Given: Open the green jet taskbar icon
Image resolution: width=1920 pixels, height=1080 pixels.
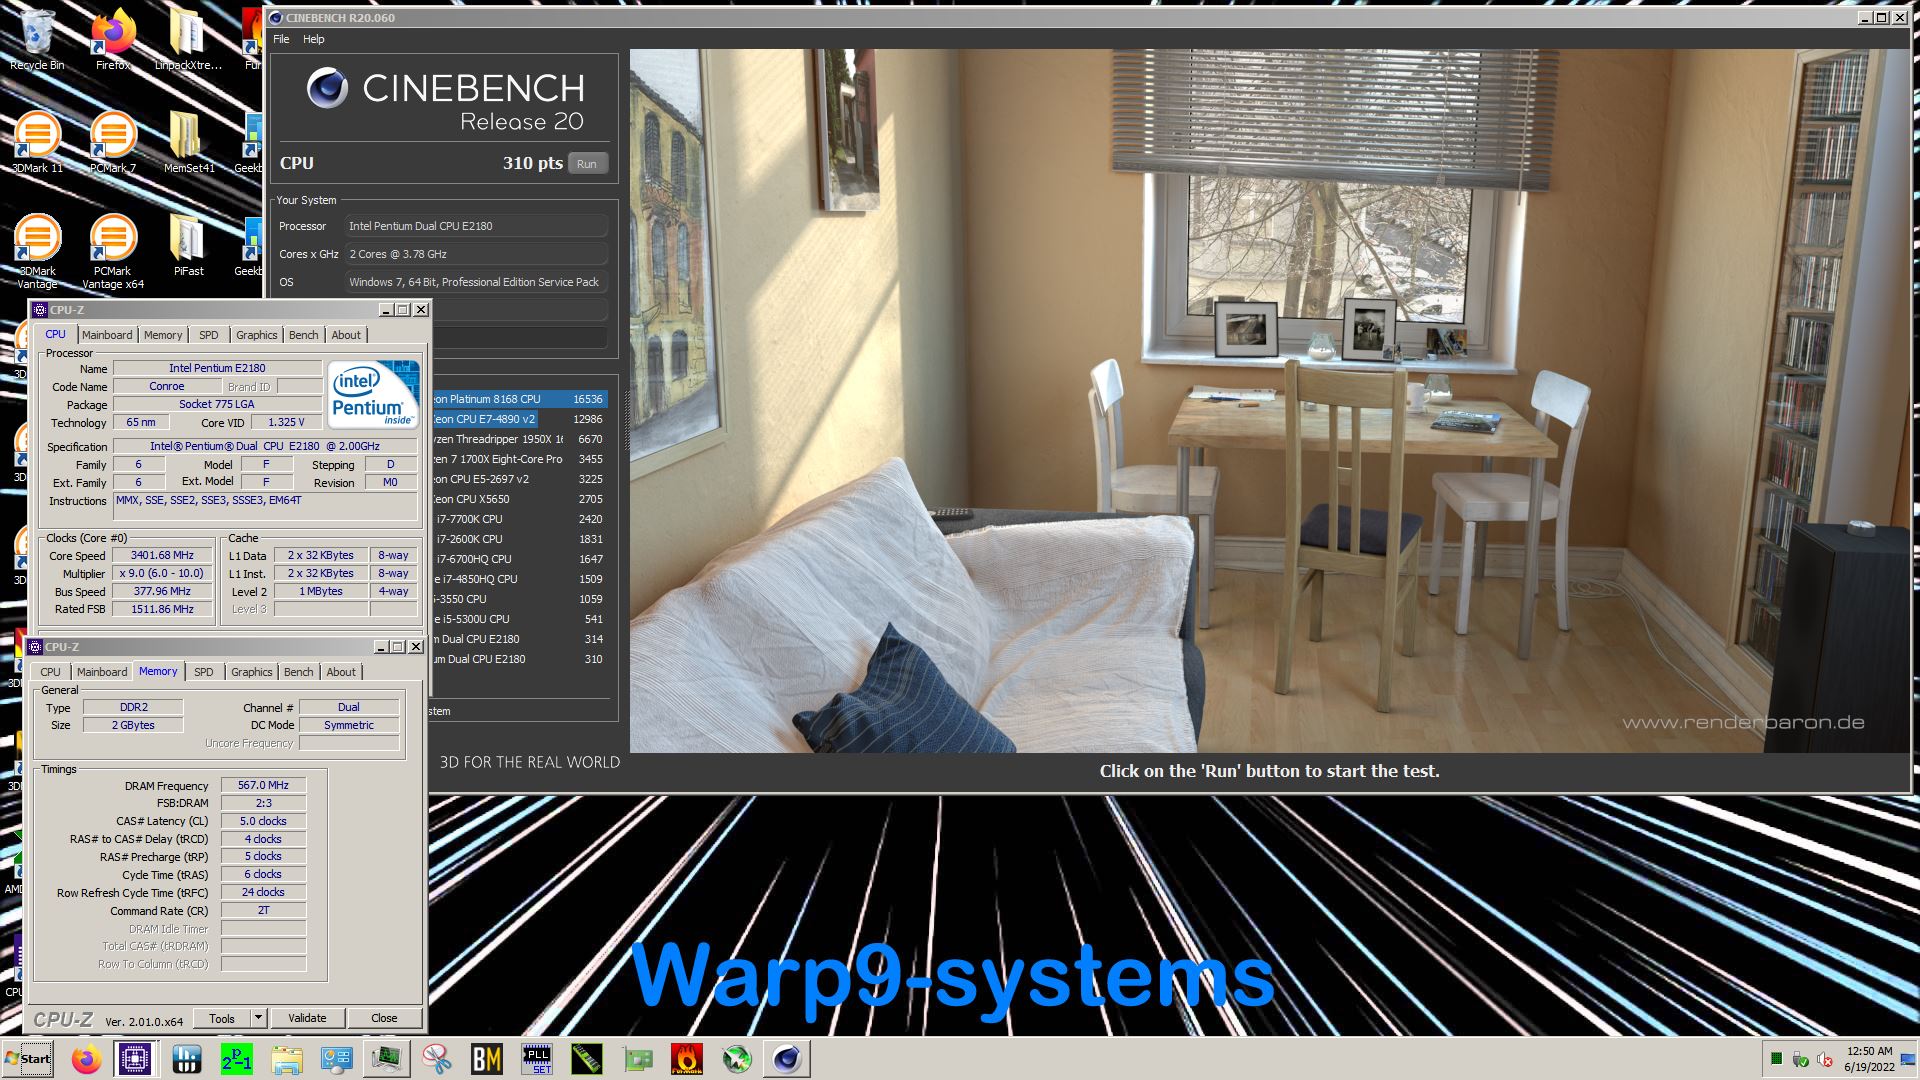Looking at the screenshot, I should [737, 1059].
